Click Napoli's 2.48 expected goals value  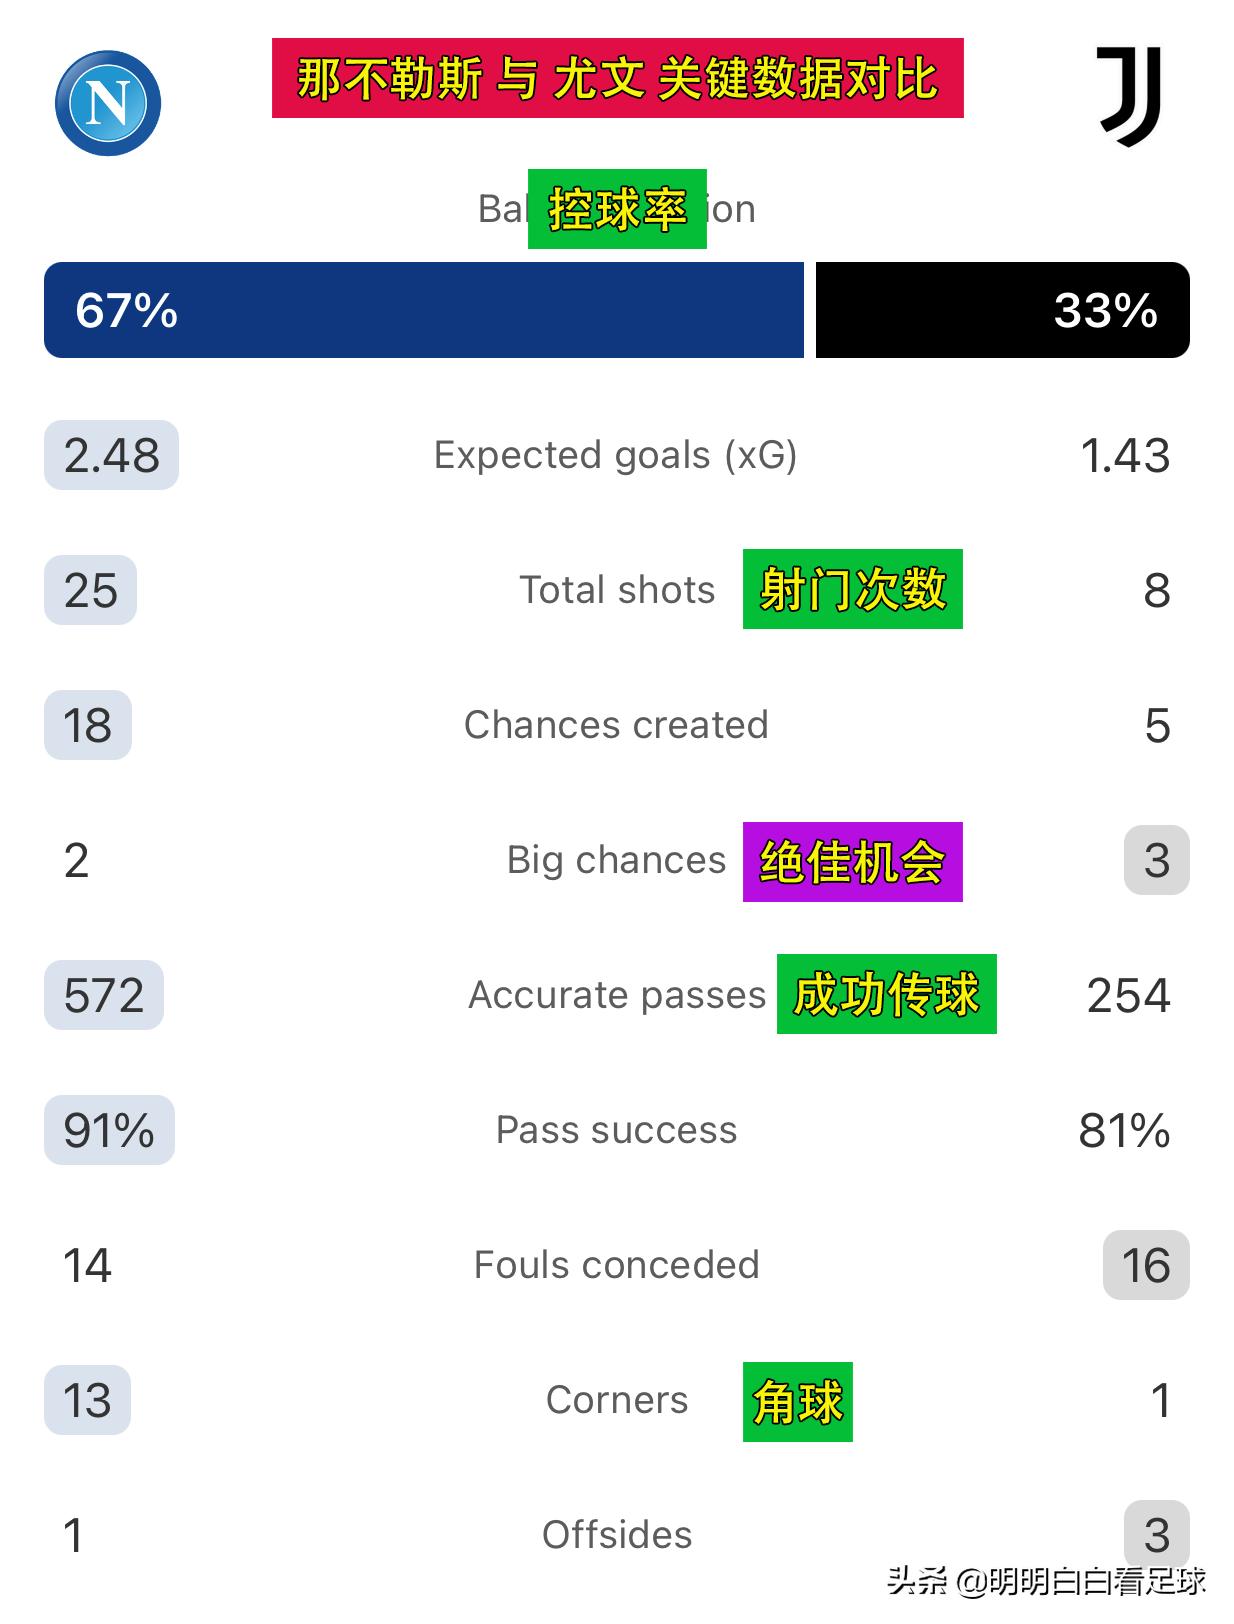click(111, 455)
